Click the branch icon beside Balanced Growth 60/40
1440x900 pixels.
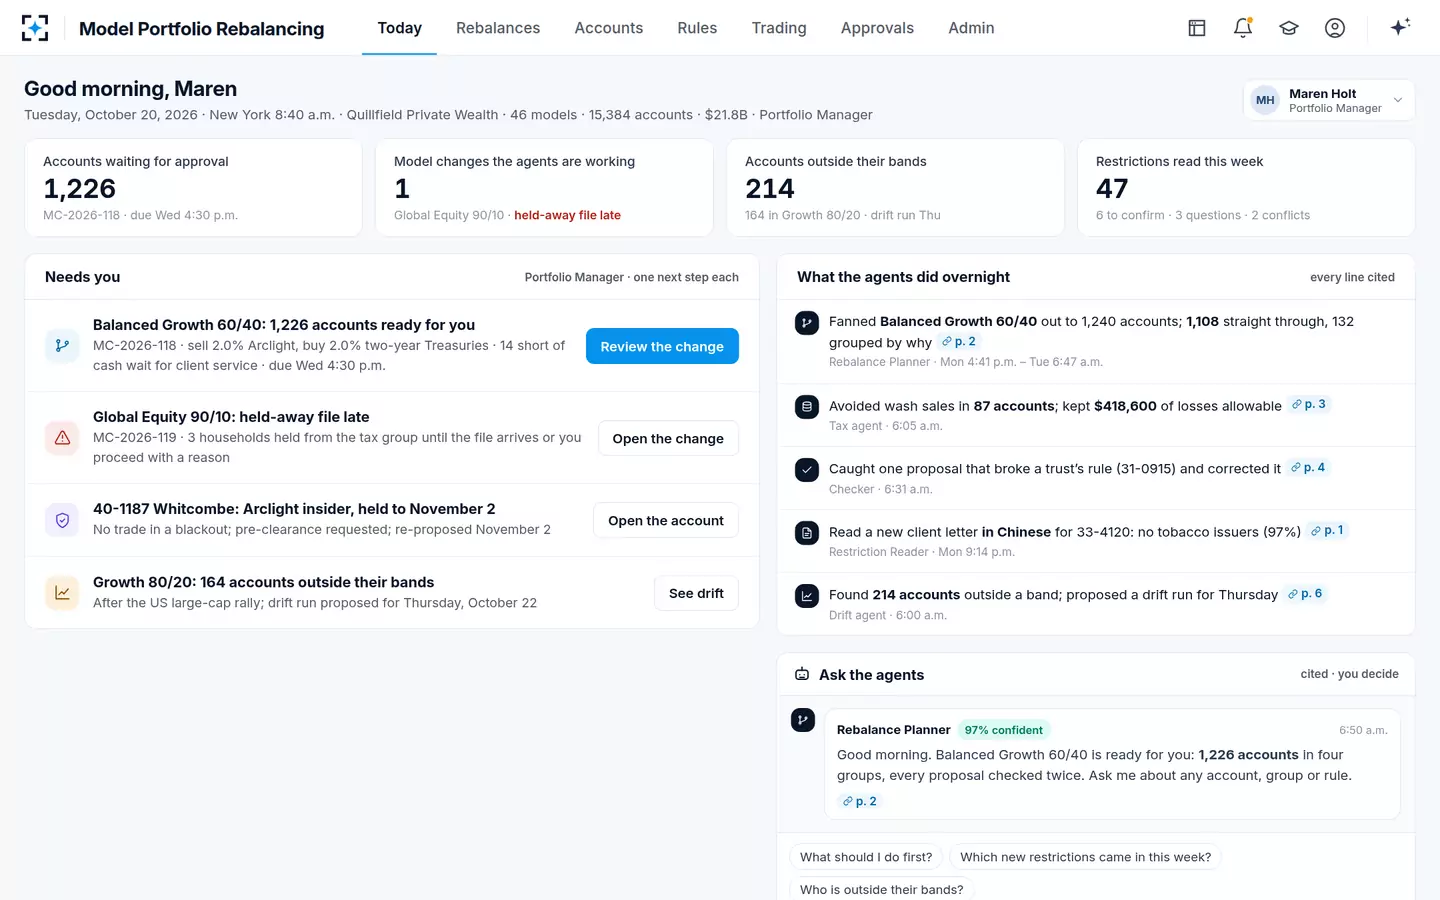pyautogui.click(x=62, y=346)
